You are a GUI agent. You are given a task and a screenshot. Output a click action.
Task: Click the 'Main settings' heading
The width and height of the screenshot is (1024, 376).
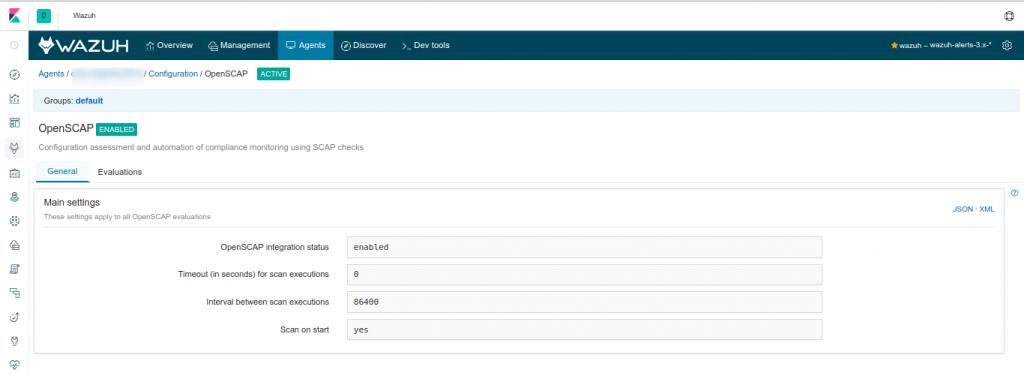coord(72,202)
